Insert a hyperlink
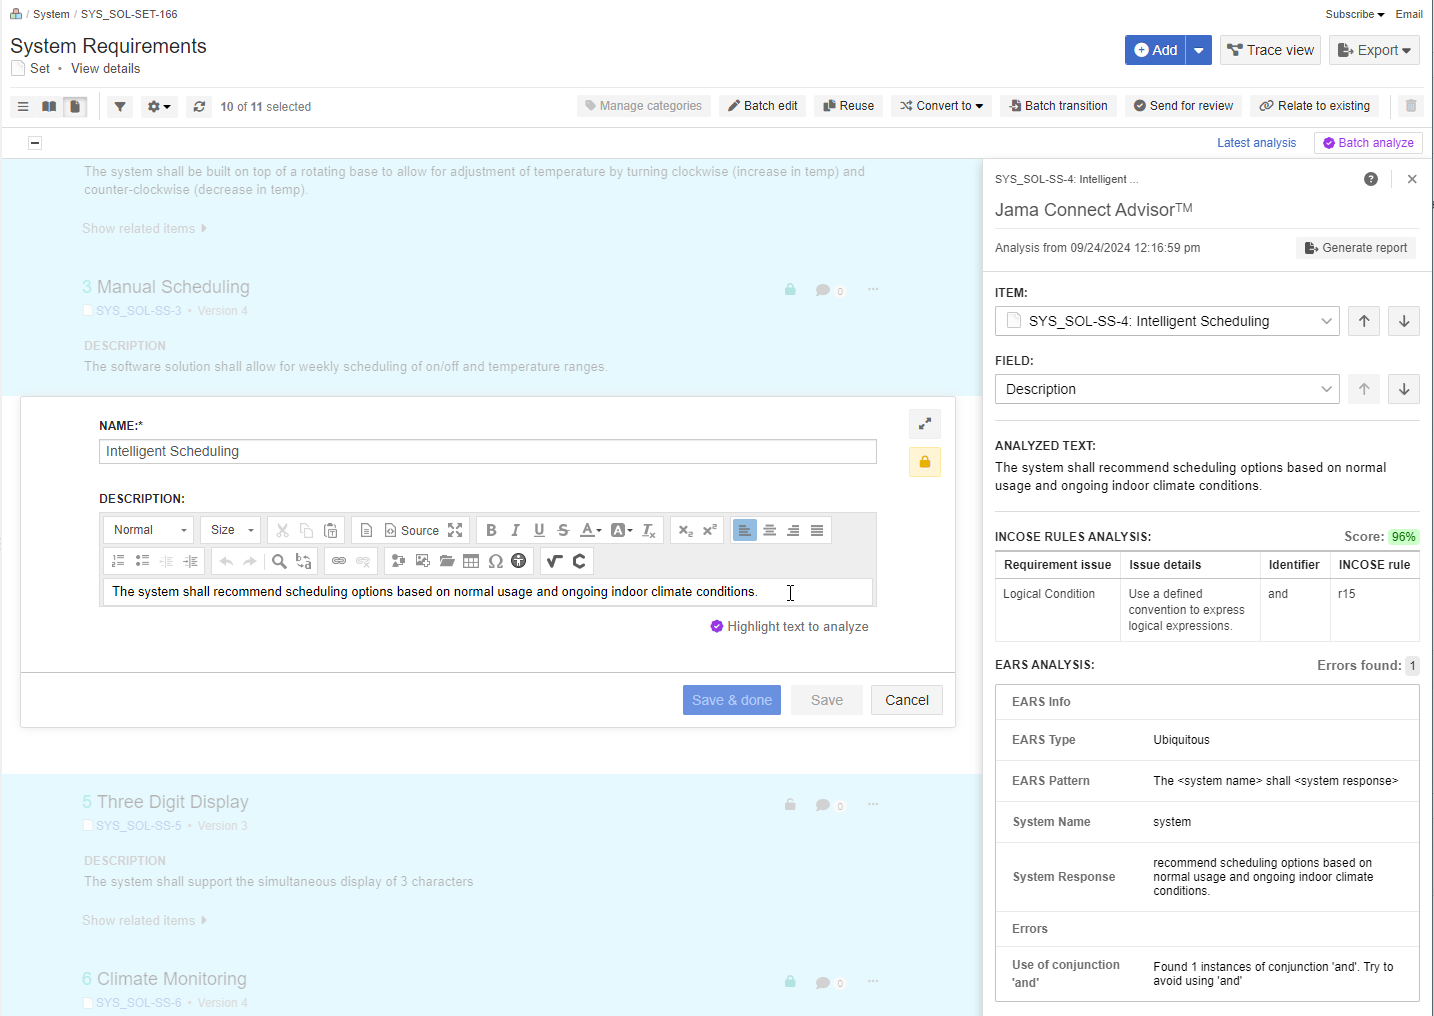The image size is (1434, 1016). [x=339, y=561]
